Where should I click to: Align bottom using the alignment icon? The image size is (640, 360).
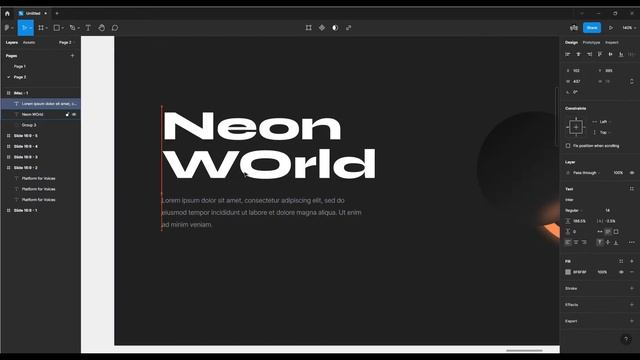[x=621, y=54]
